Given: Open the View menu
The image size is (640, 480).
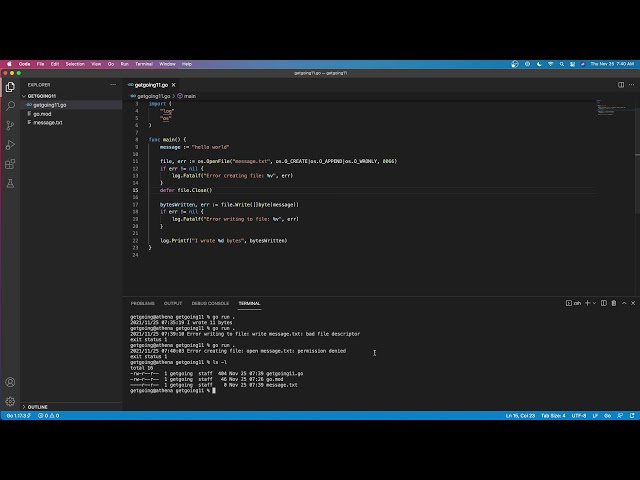Looking at the screenshot, I should pyautogui.click(x=96, y=64).
